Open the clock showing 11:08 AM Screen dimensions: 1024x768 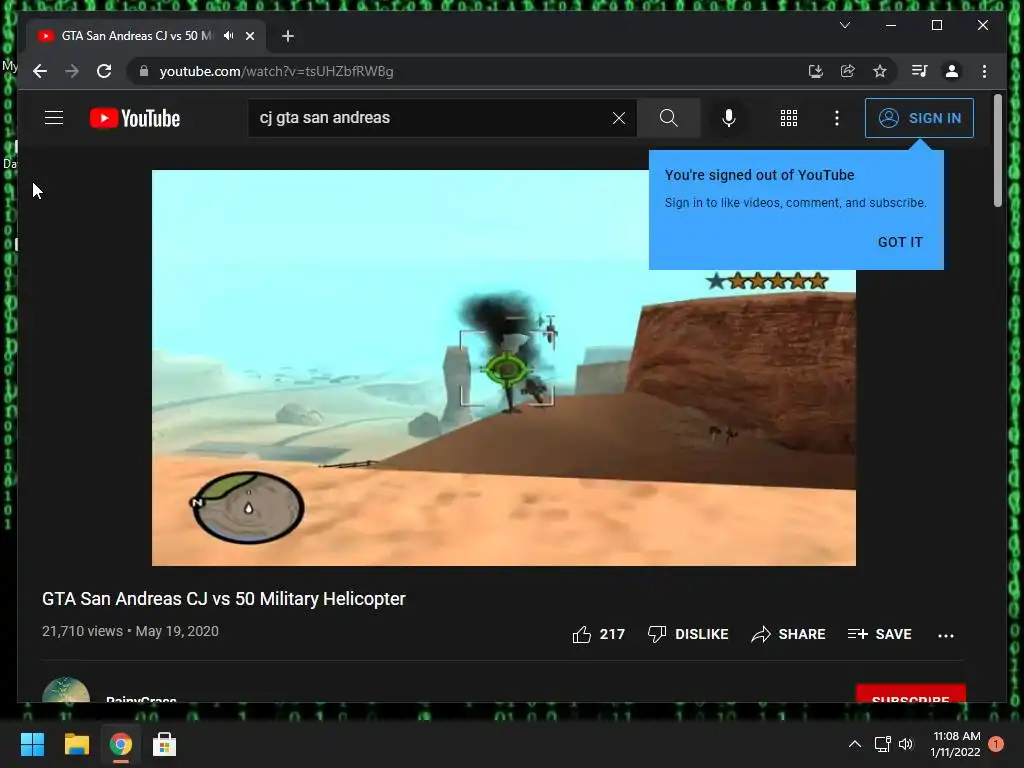[x=955, y=744]
